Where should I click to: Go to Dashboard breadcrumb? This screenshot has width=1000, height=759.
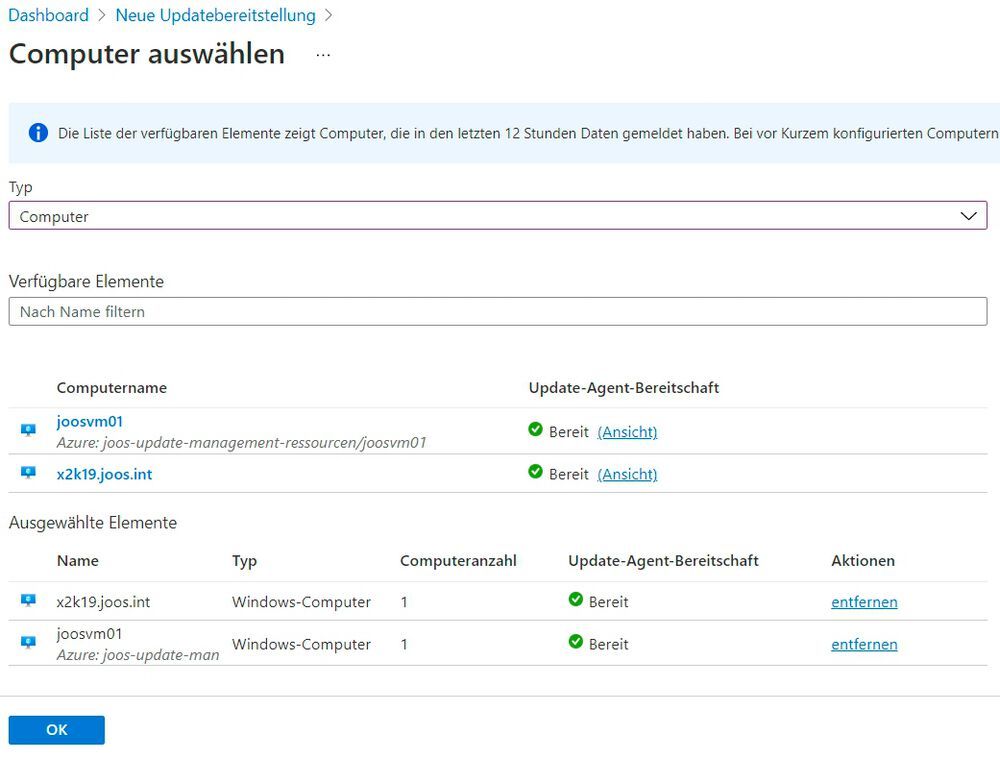click(48, 15)
